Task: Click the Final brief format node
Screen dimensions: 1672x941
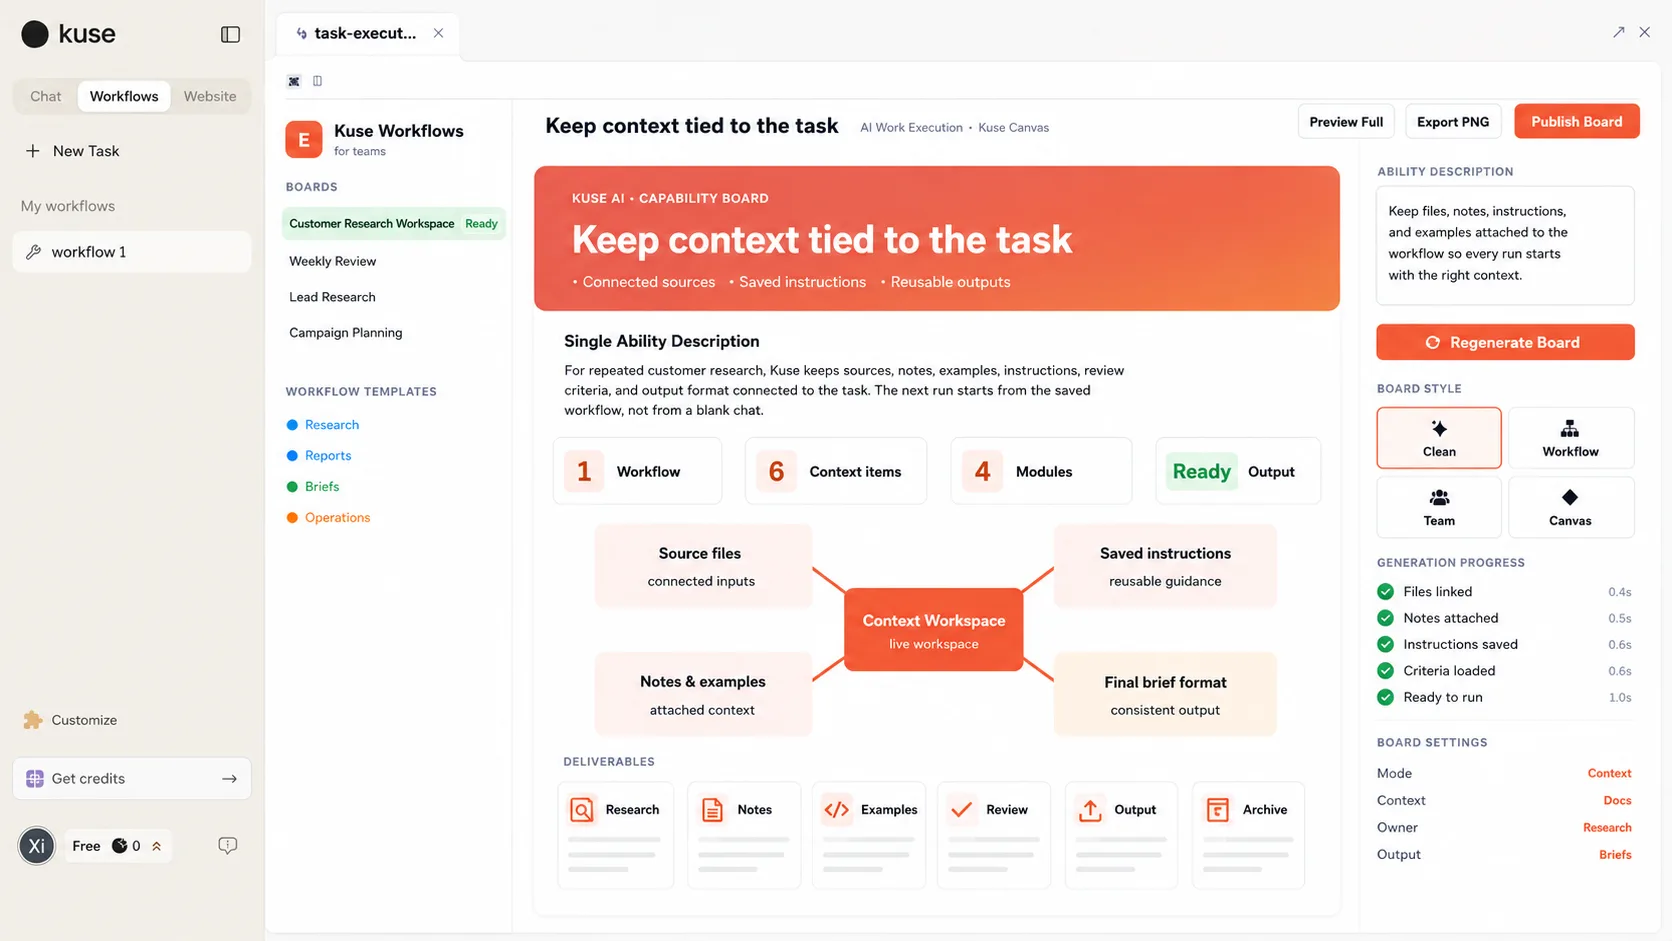Action: tap(1165, 694)
